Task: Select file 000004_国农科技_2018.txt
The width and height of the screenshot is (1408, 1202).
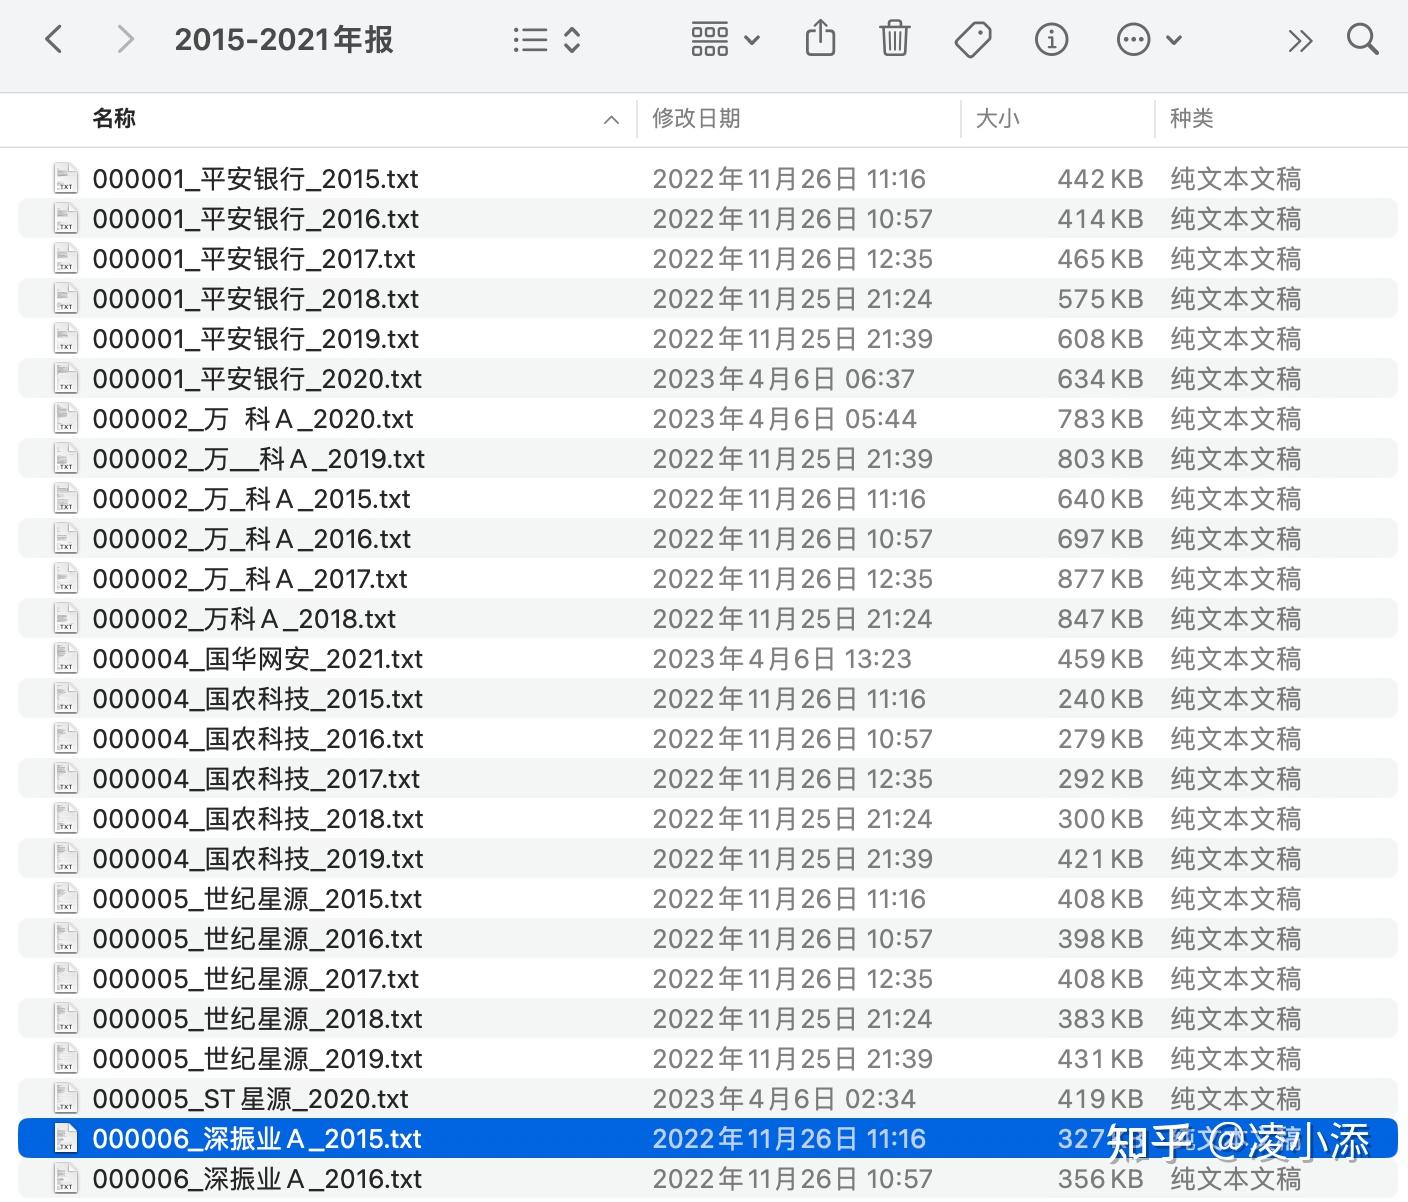Action: [708, 819]
